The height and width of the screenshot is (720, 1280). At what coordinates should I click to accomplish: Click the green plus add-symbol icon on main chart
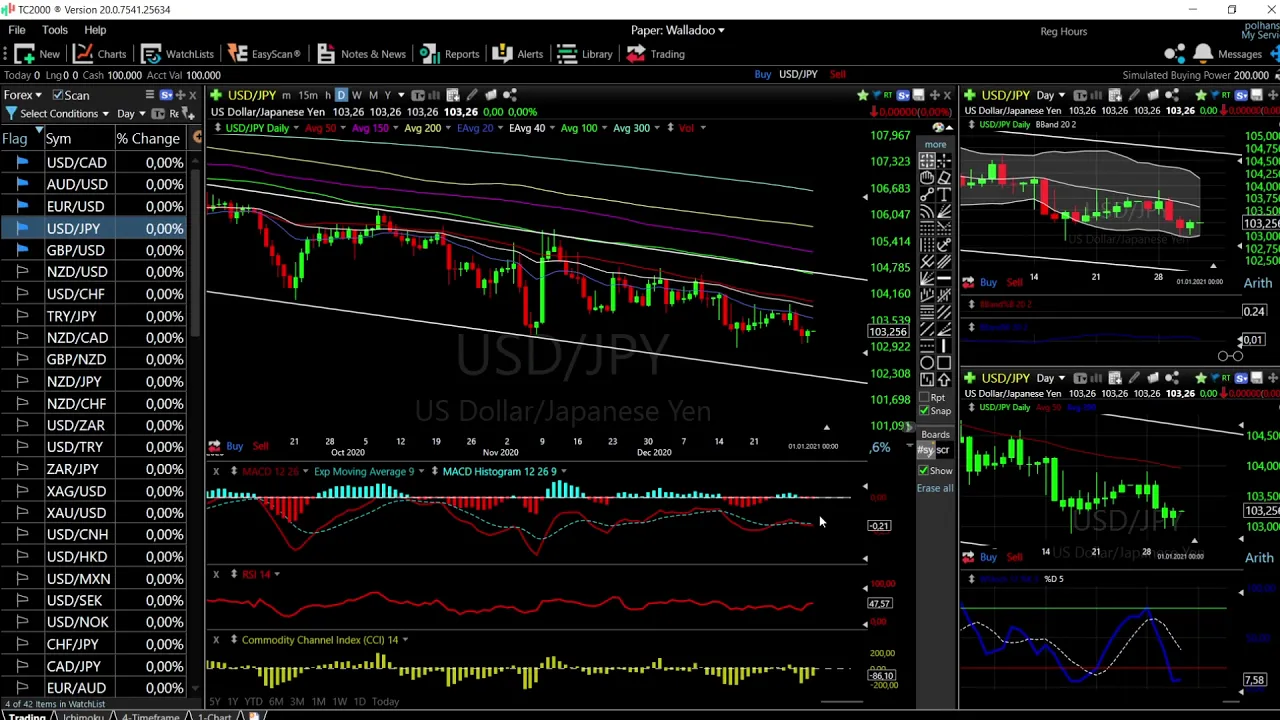216,95
